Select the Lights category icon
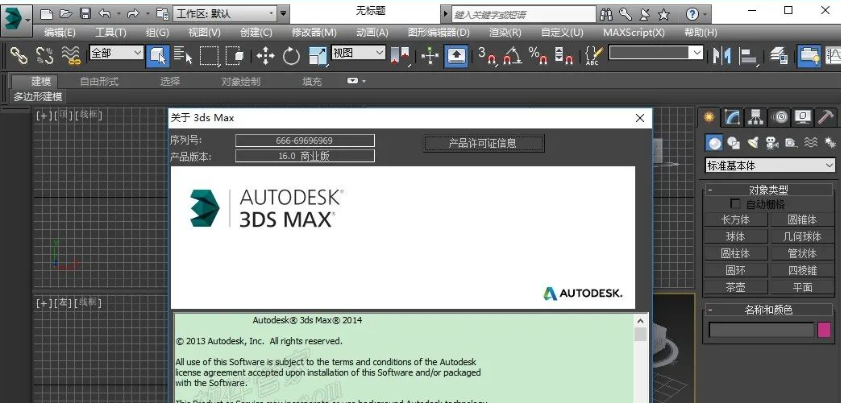This screenshot has height=403, width=841. click(753, 143)
